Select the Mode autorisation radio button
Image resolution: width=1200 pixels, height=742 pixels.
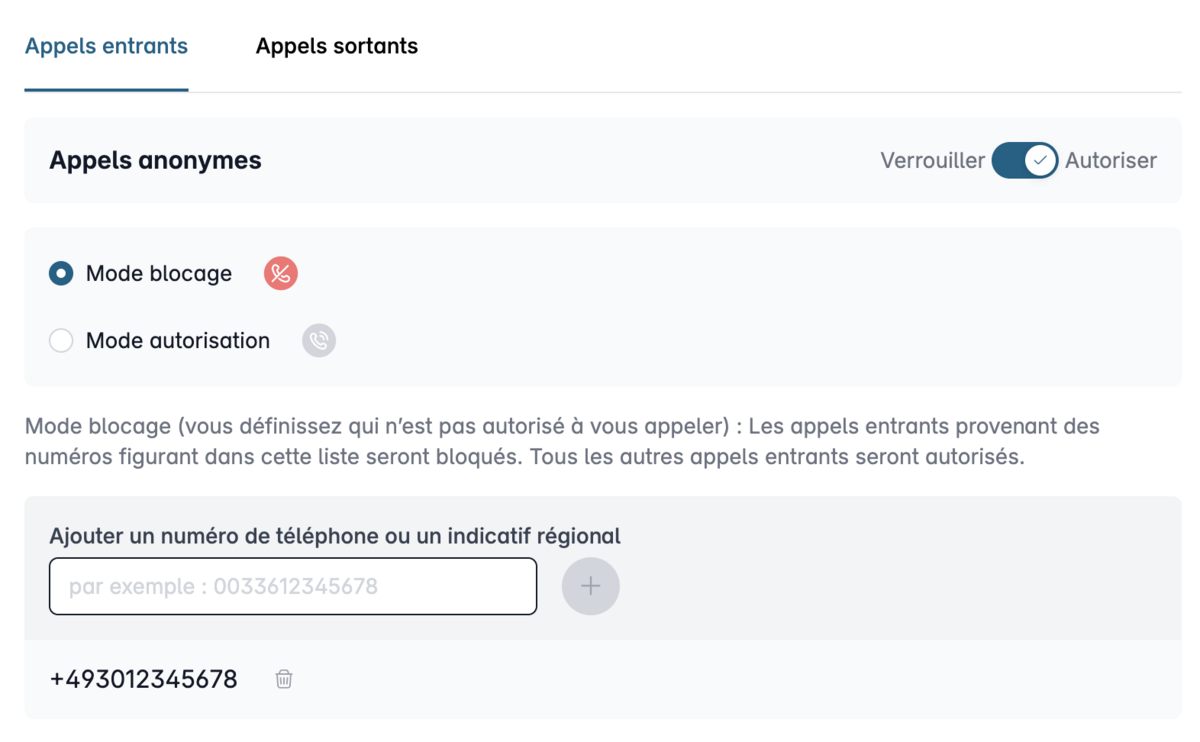[x=61, y=340]
